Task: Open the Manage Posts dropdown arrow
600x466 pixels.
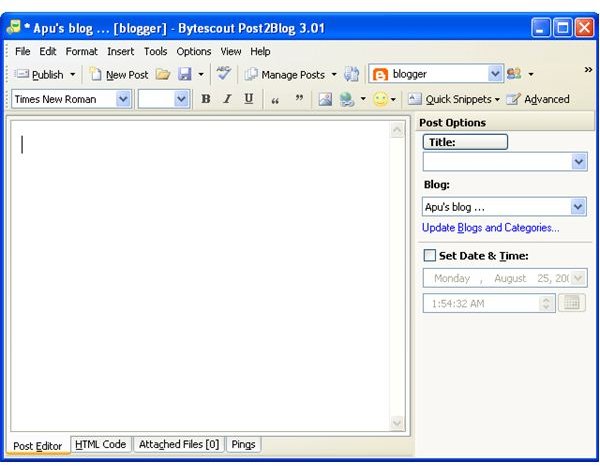Action: pos(334,74)
